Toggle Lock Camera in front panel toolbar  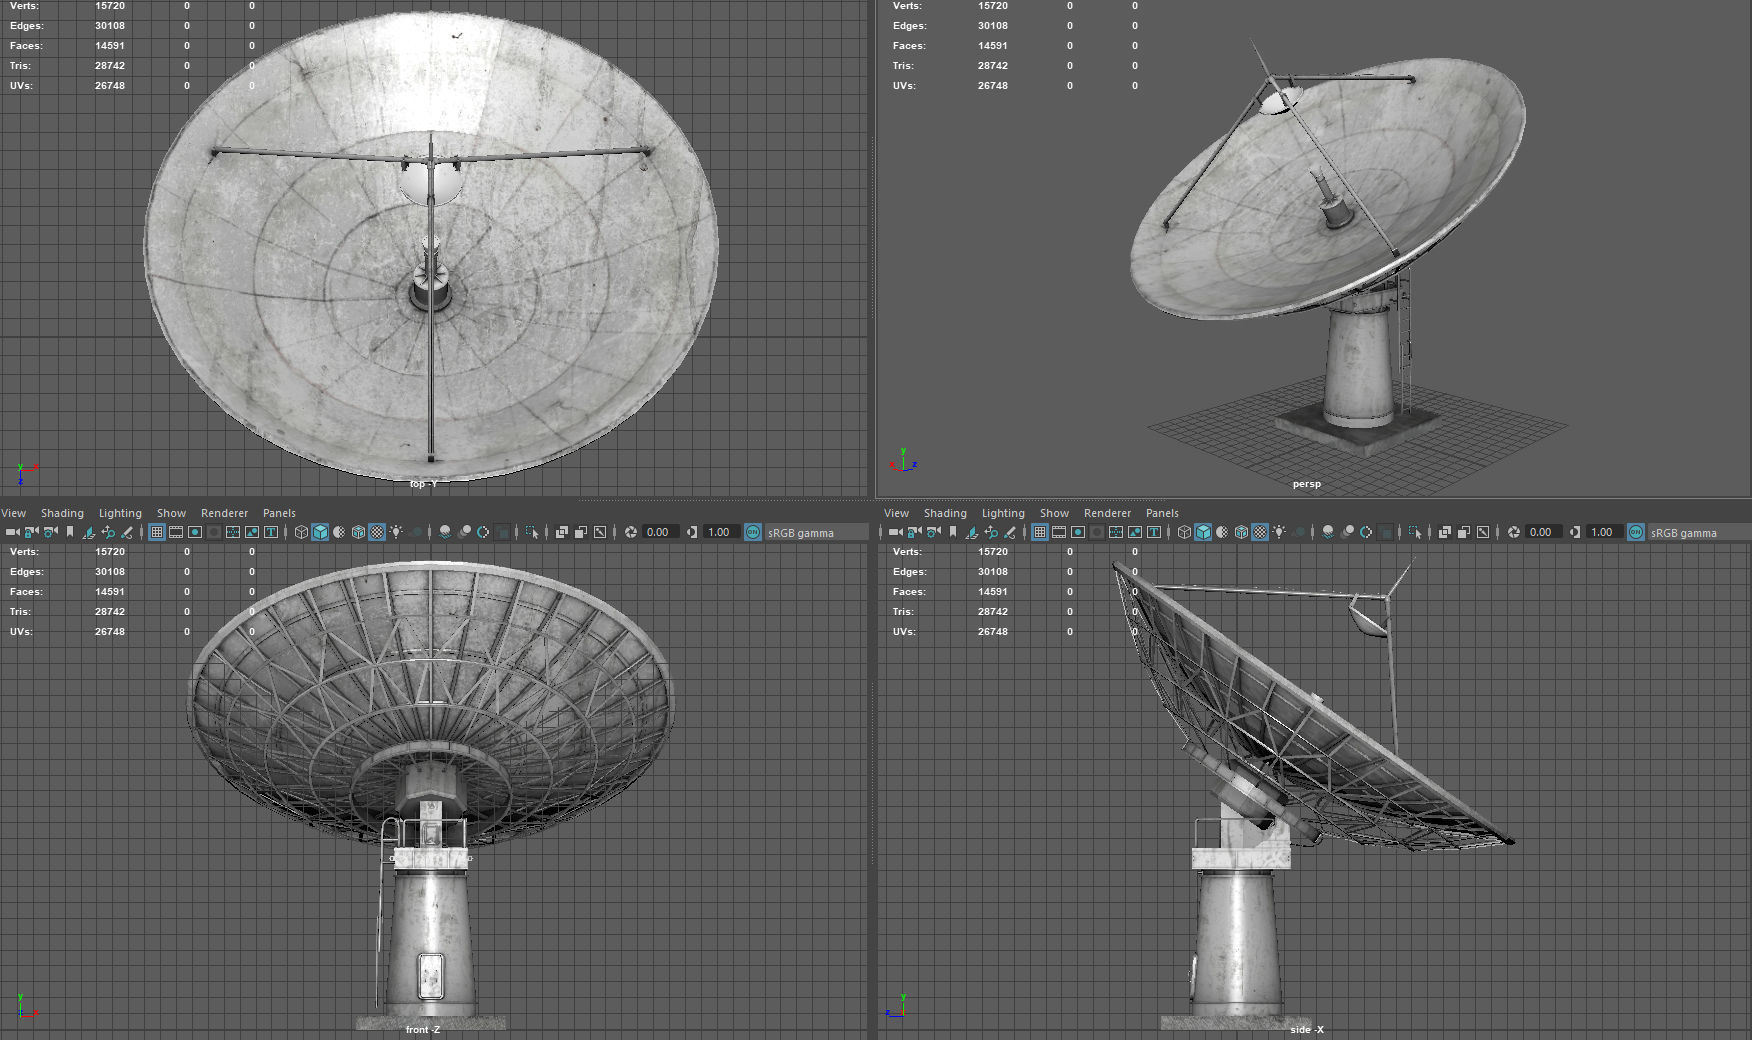pos(31,532)
